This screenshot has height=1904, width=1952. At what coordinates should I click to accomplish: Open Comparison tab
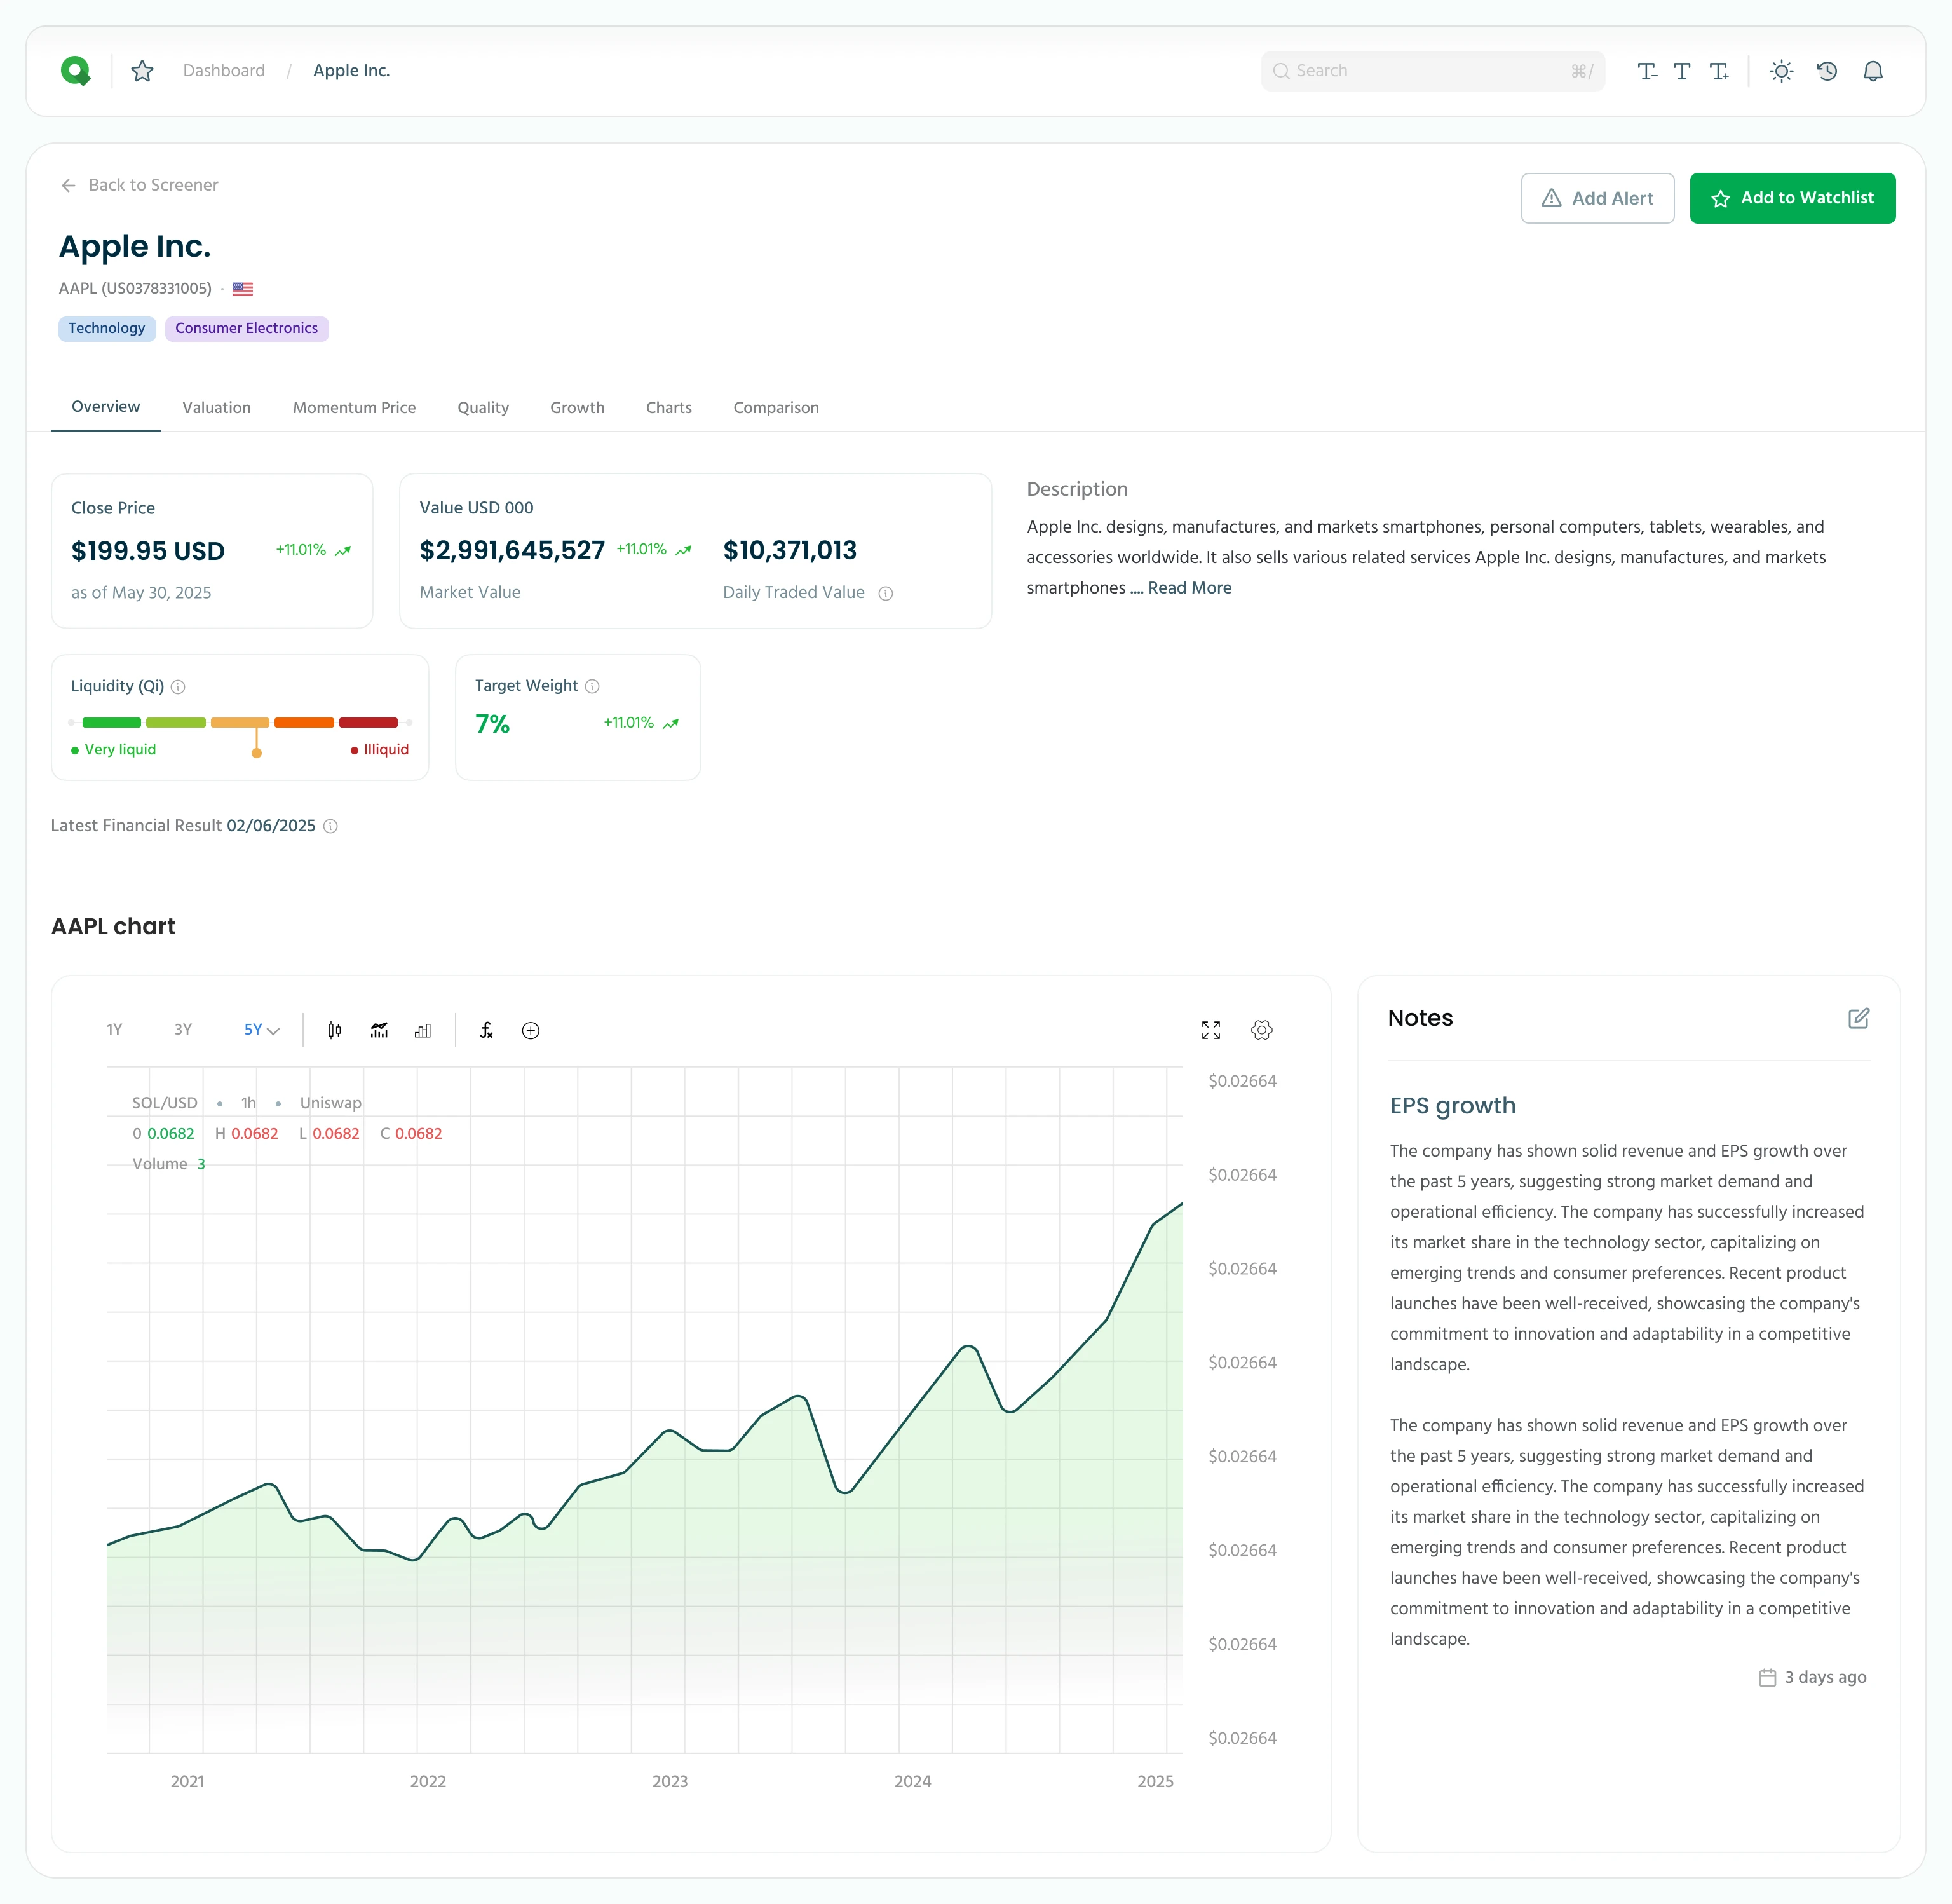tap(776, 408)
